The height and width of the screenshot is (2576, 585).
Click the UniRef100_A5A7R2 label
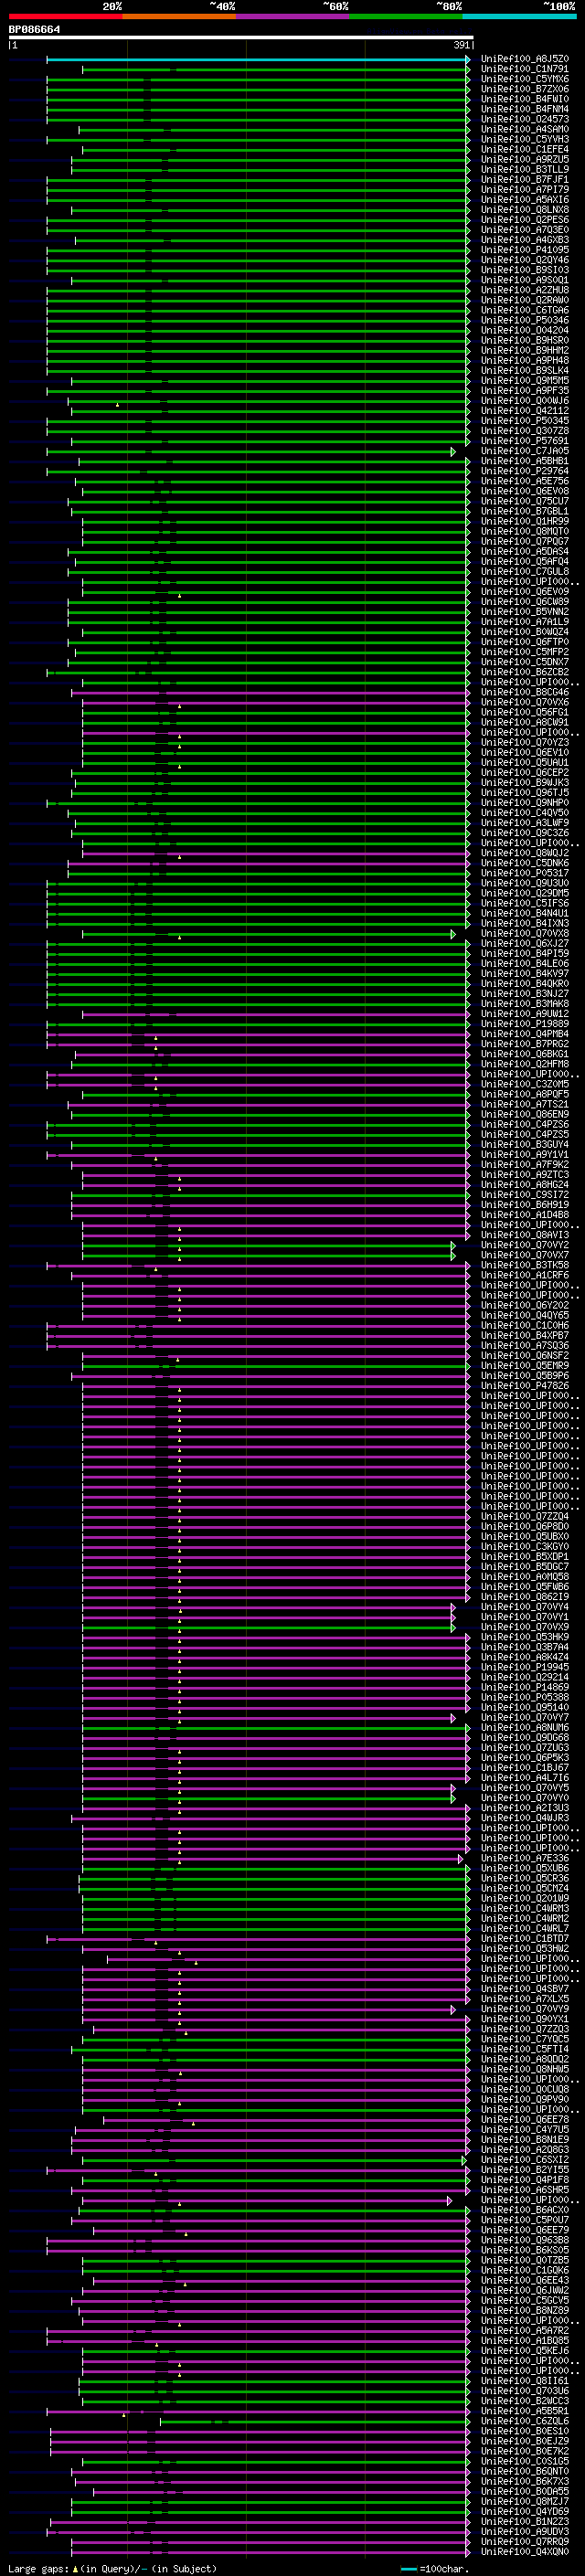pyautogui.click(x=525, y=2329)
